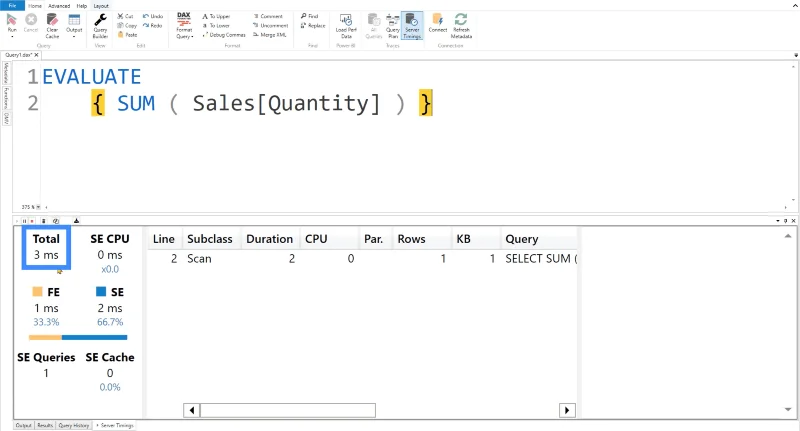Click the clock icon in timings toolbar
Image resolution: width=800 pixels, height=431 pixels.
[x=56, y=221]
